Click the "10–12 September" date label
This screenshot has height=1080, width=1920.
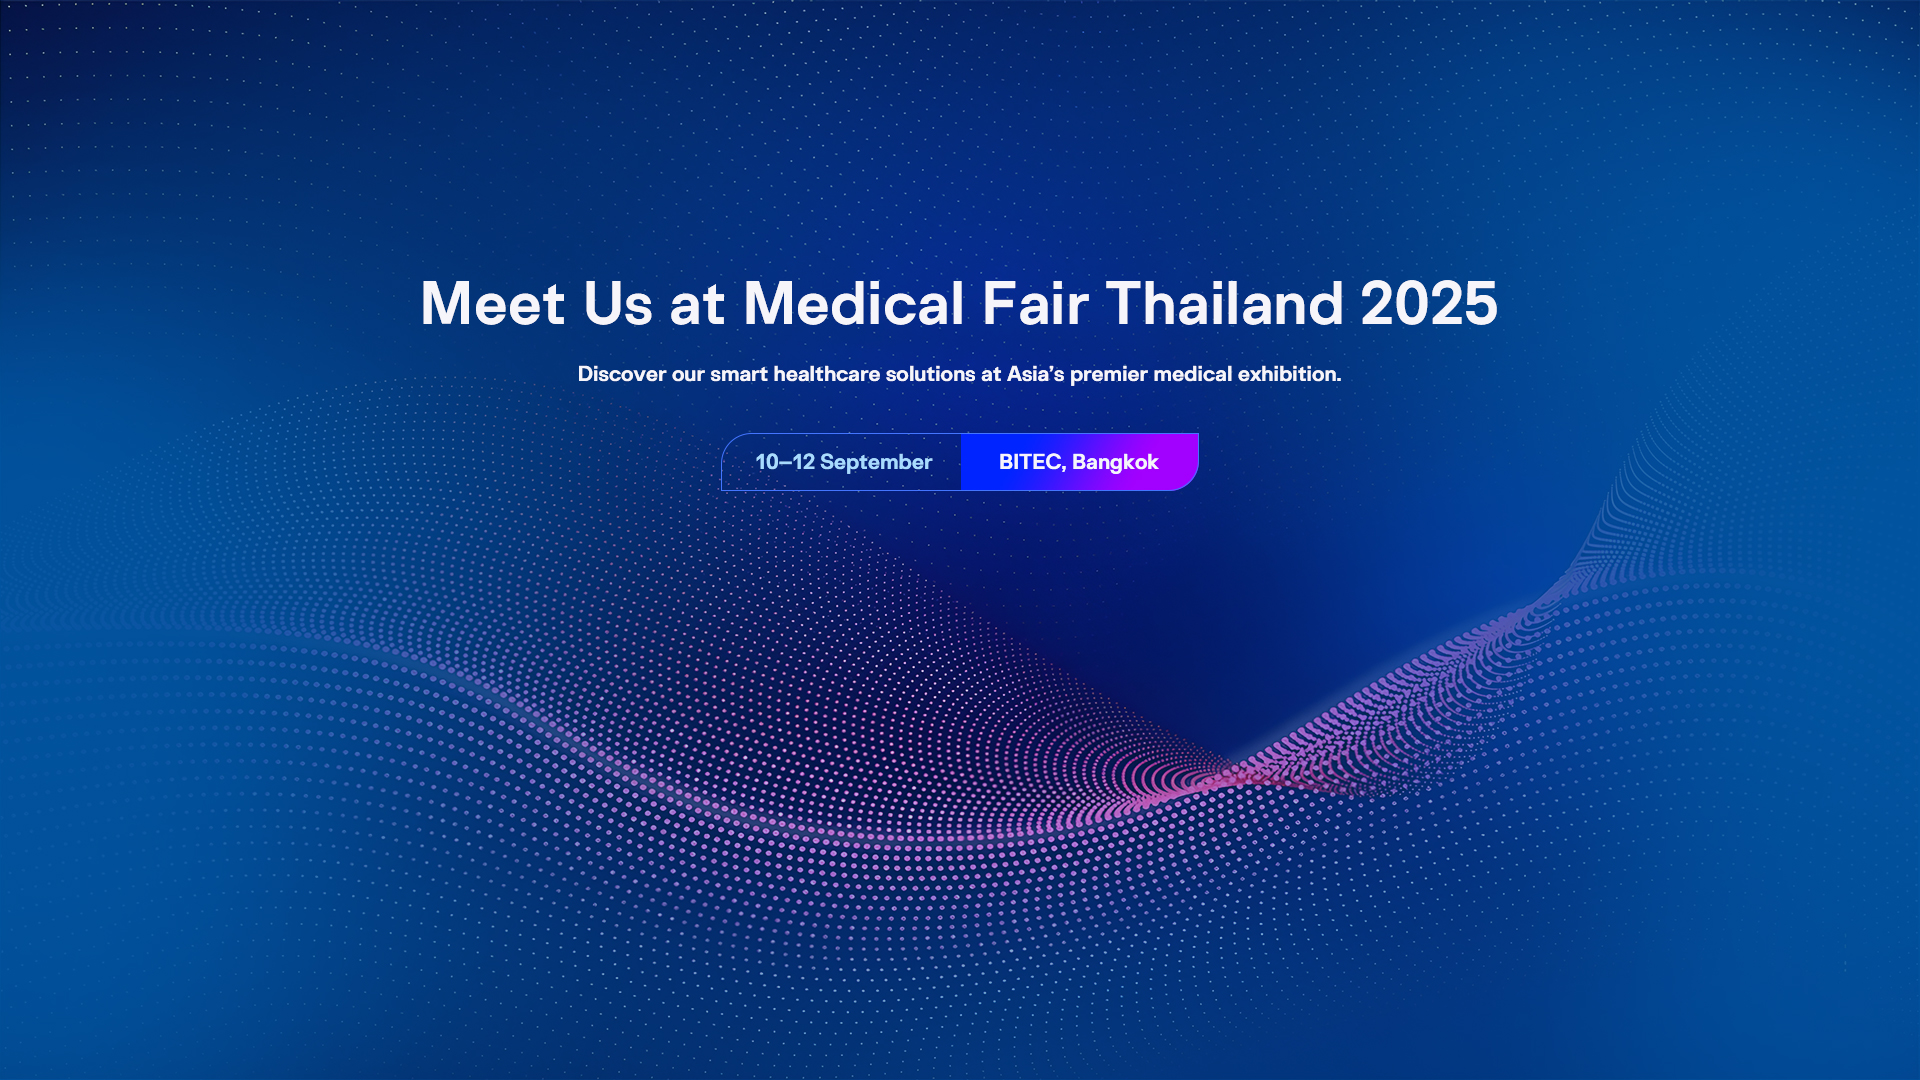tap(843, 462)
